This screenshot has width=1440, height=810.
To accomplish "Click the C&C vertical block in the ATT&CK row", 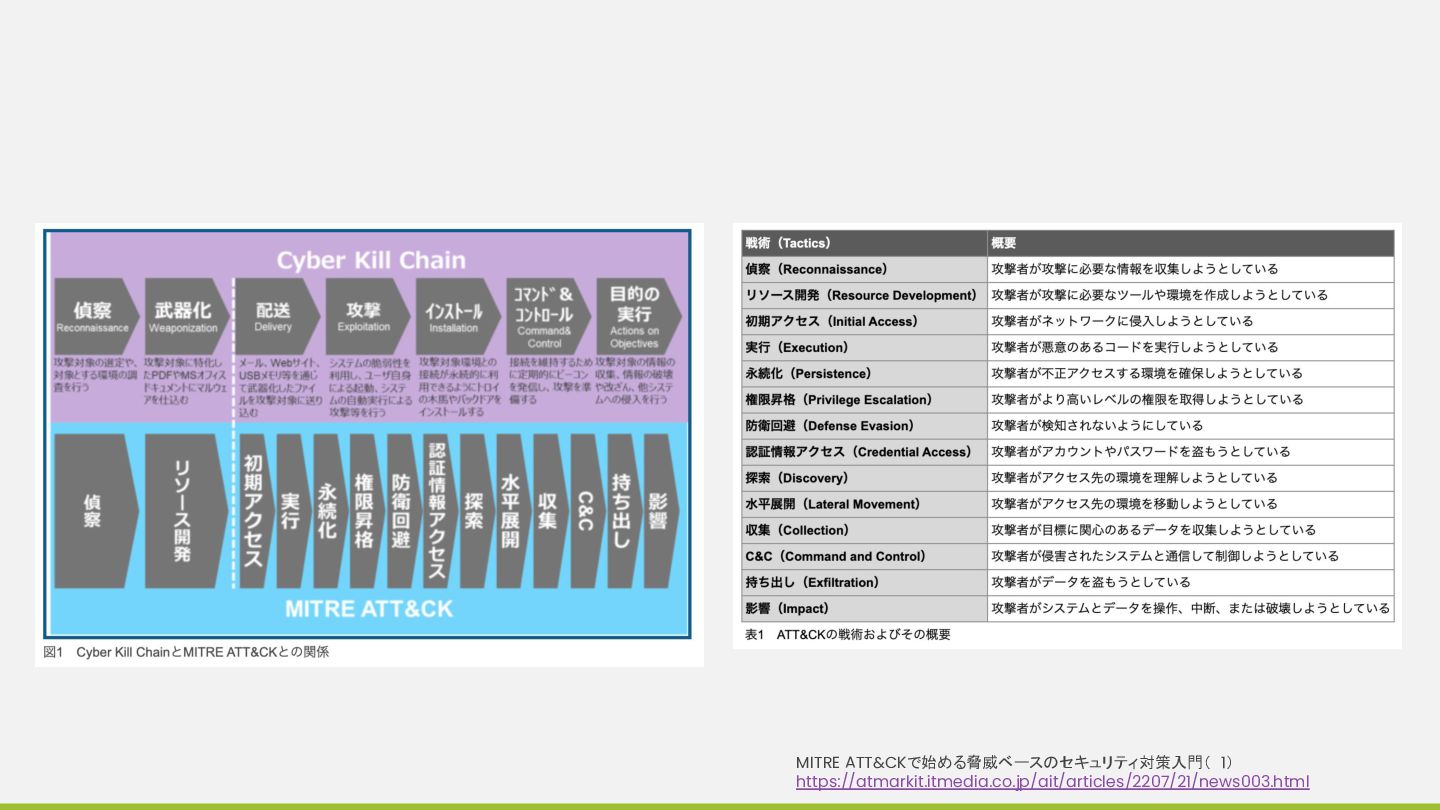I will (586, 511).
